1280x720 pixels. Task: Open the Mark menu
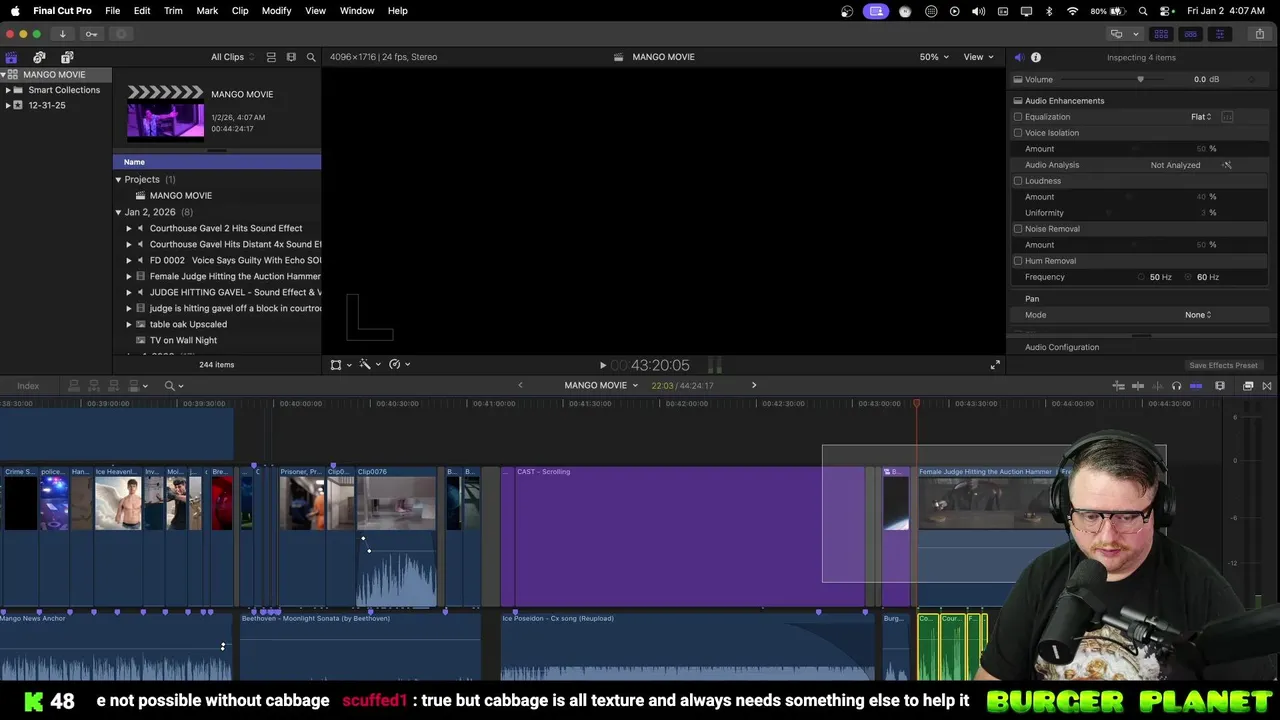tap(207, 11)
